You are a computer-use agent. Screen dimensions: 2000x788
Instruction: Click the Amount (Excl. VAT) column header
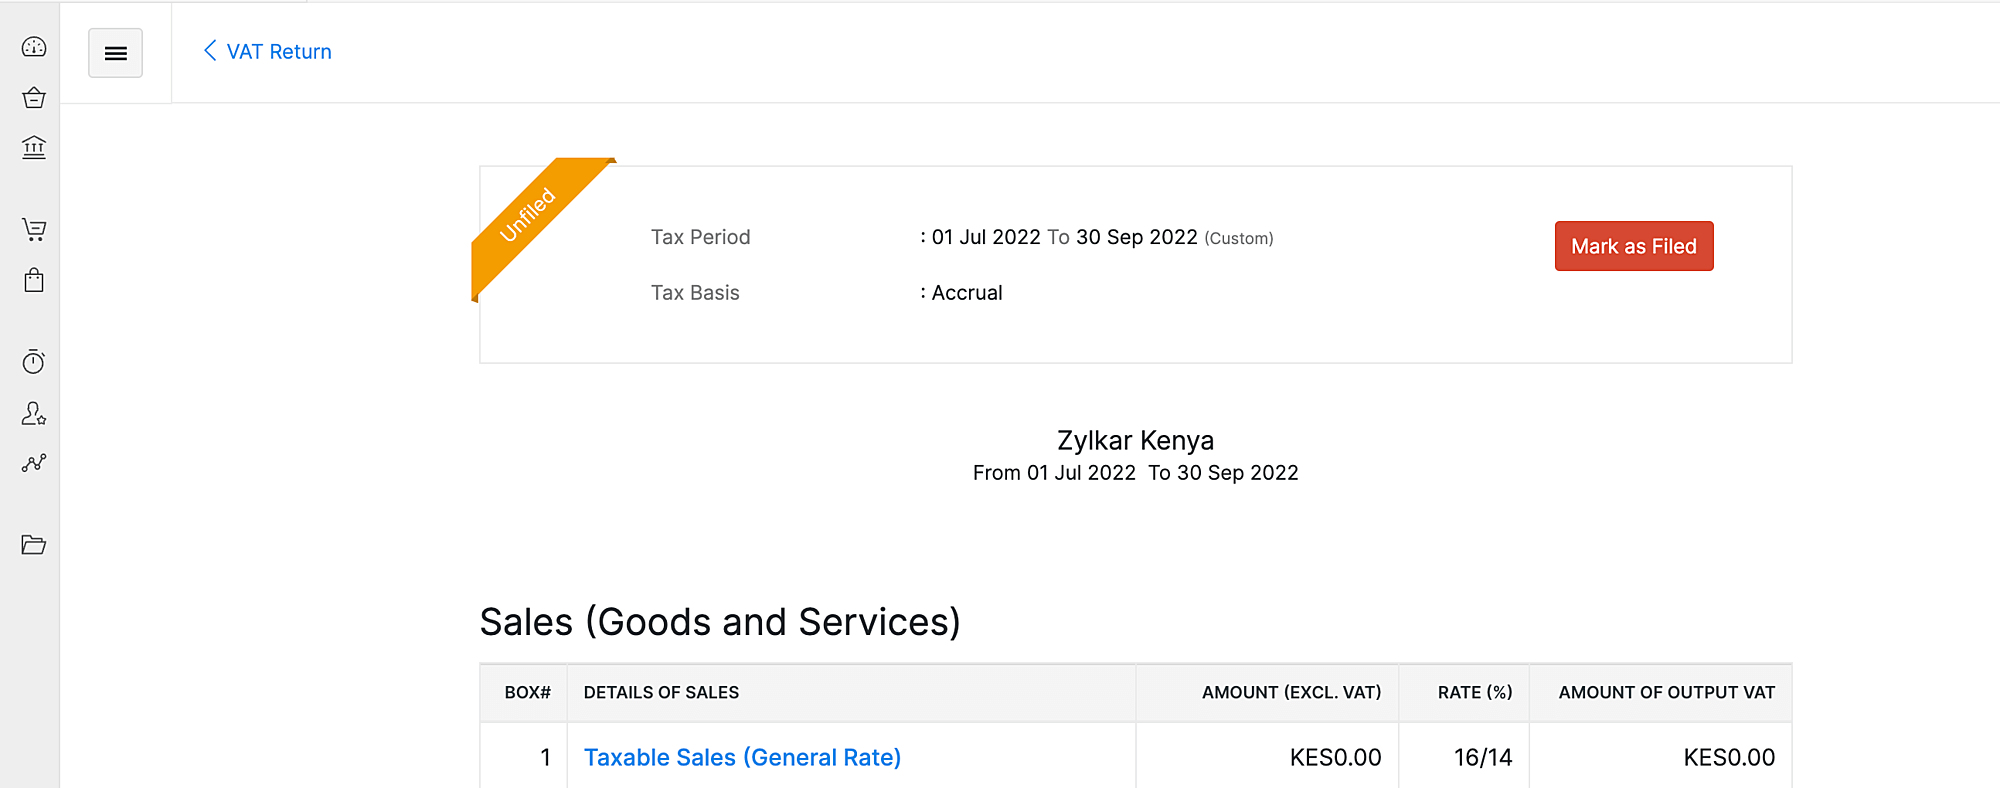1291,692
